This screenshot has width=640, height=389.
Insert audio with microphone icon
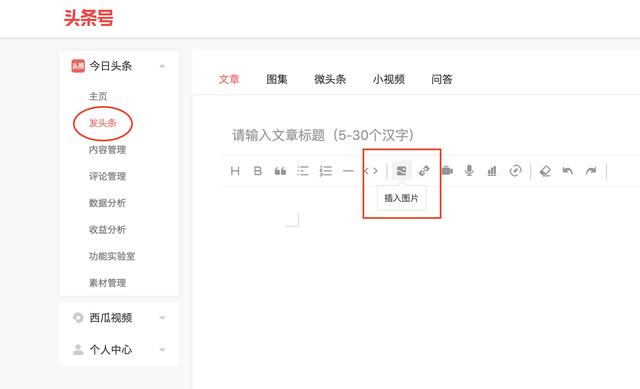click(x=469, y=171)
